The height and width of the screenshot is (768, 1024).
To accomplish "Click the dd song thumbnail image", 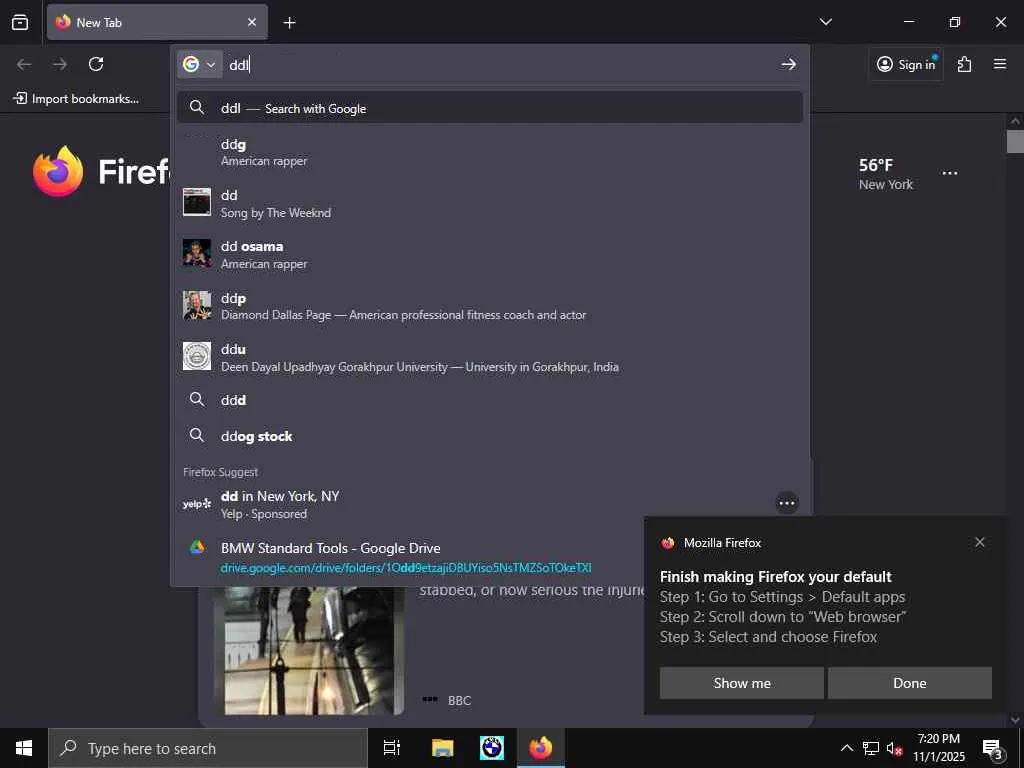I will 197,202.
